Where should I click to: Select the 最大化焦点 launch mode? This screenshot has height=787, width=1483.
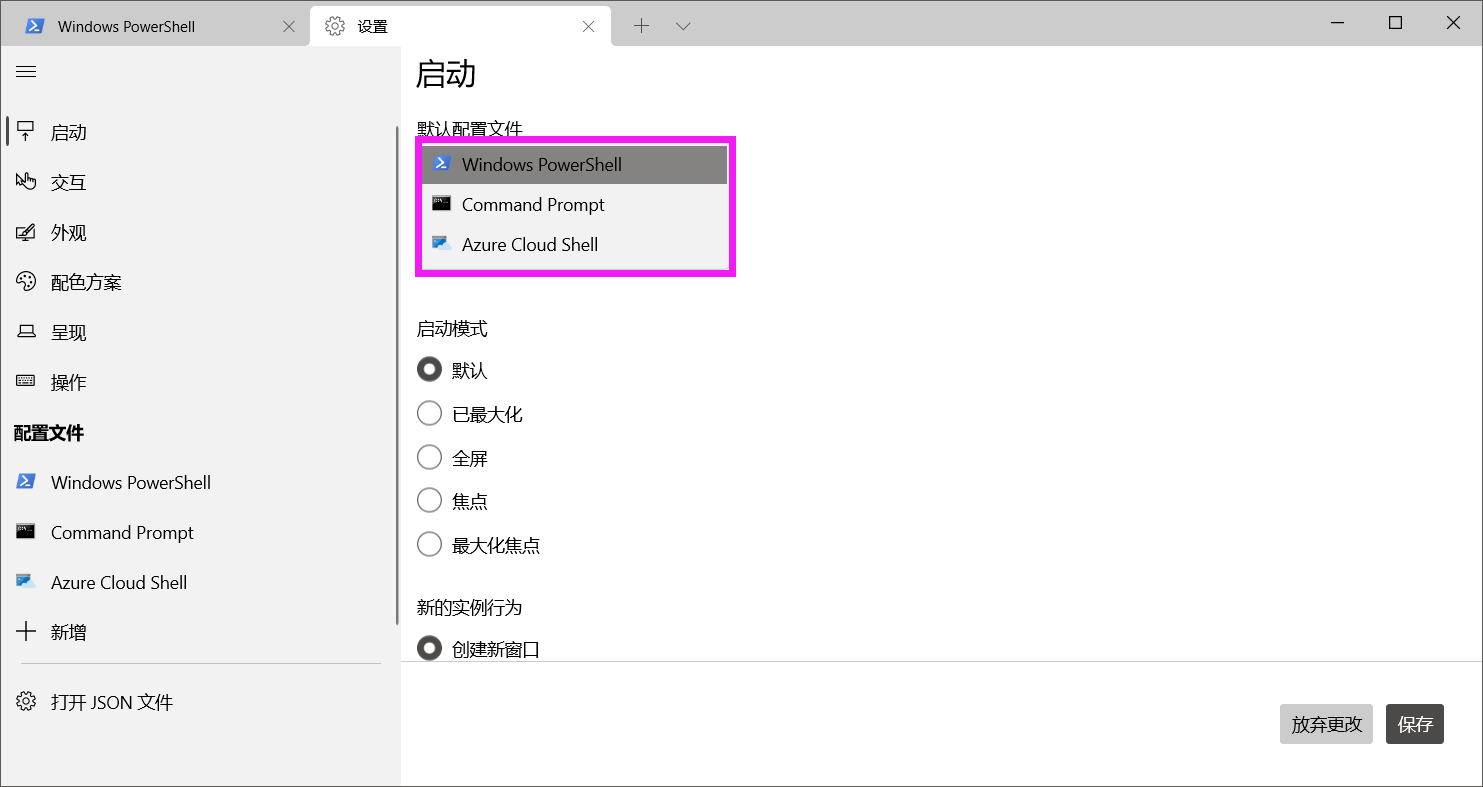point(429,544)
